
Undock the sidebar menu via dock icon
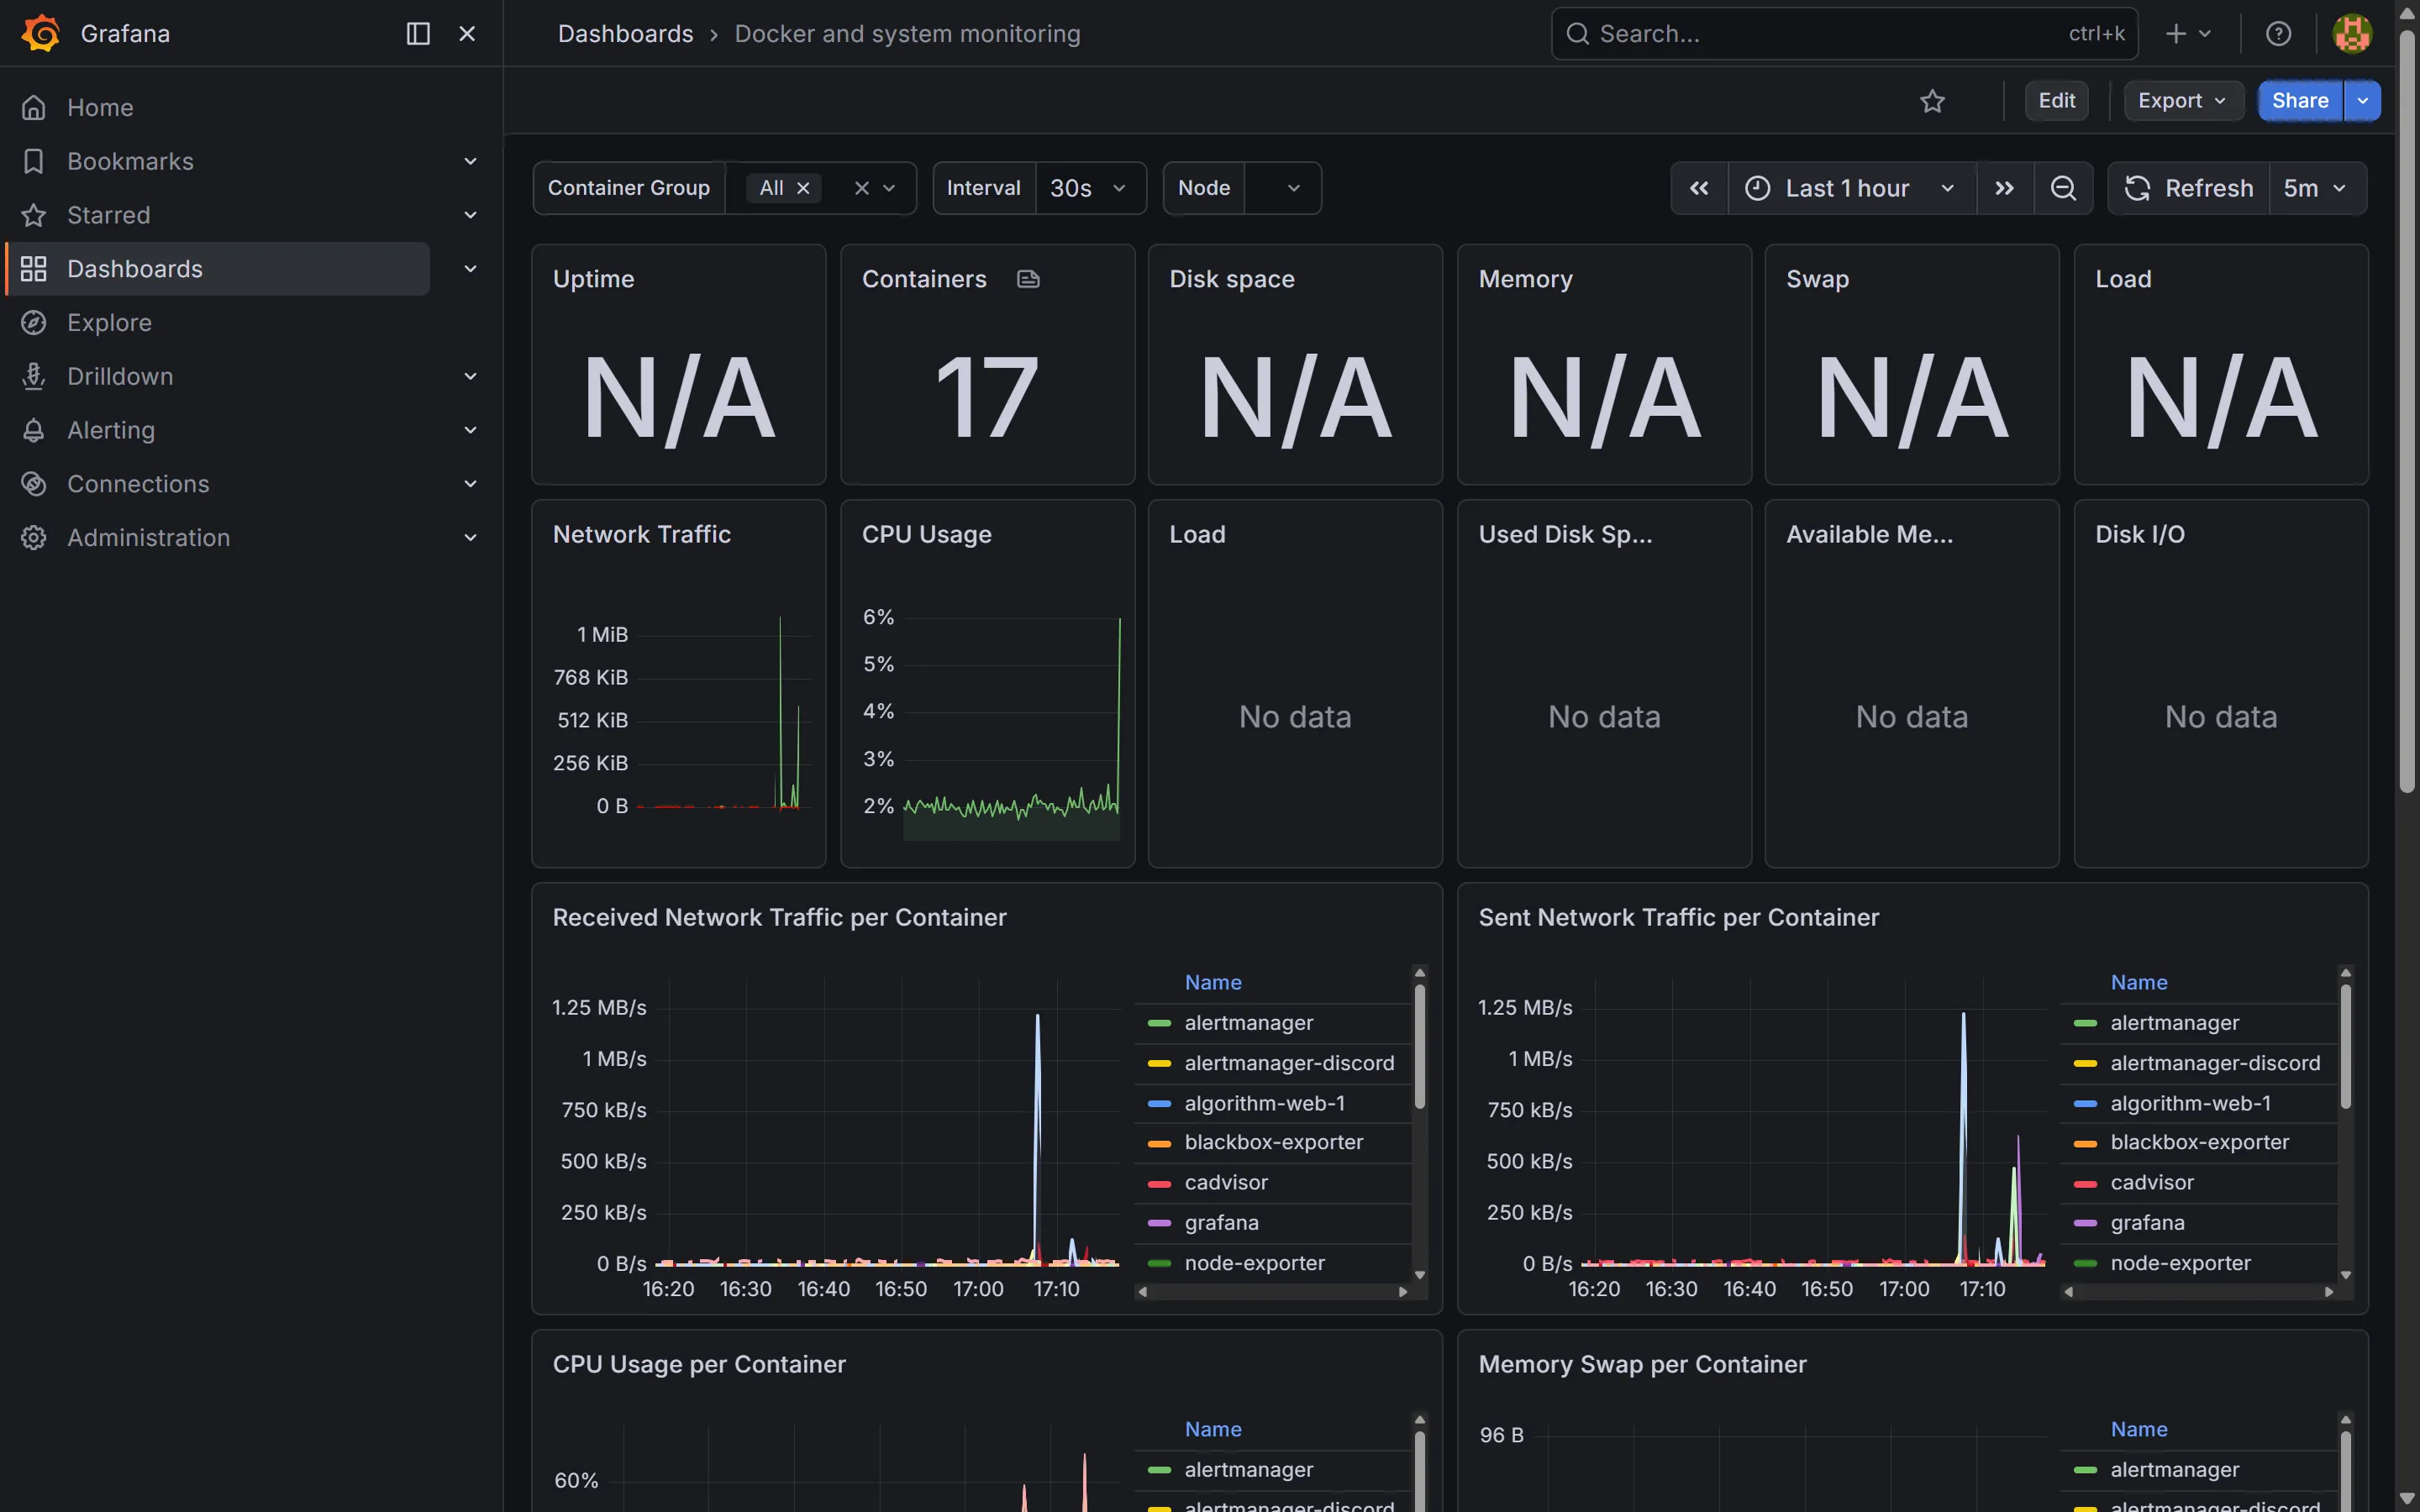[418, 33]
